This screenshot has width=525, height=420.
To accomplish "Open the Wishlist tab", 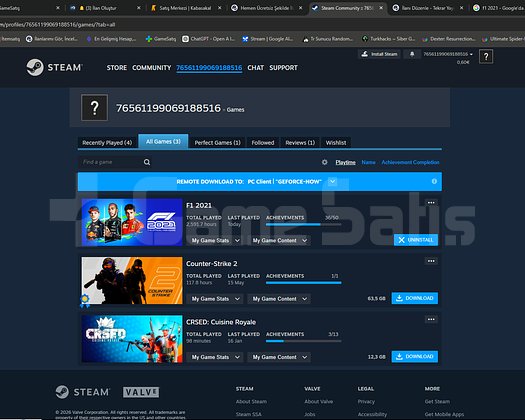I will pyautogui.click(x=336, y=143).
